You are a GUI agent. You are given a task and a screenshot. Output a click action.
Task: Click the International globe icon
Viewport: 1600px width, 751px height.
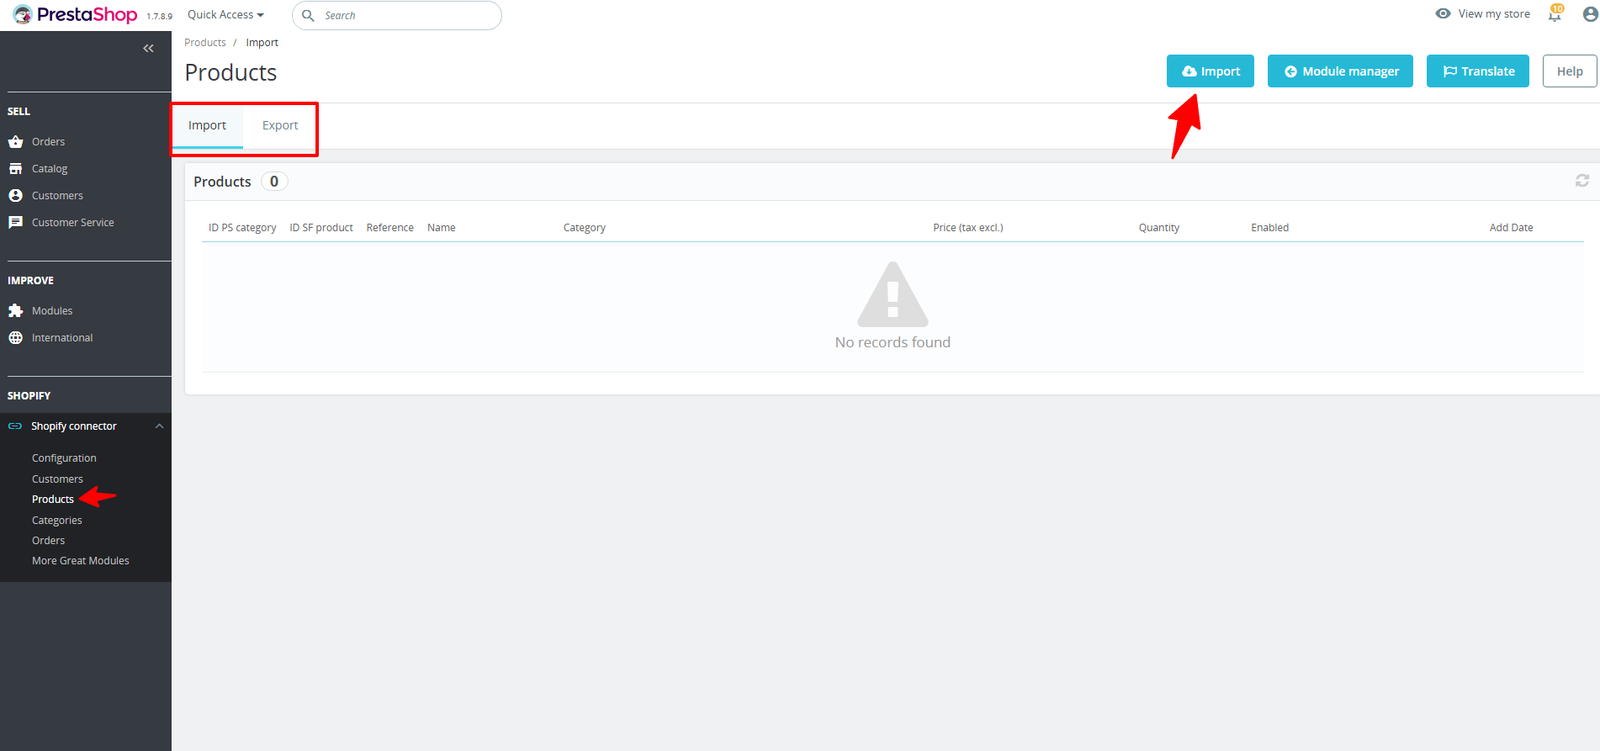coord(15,338)
